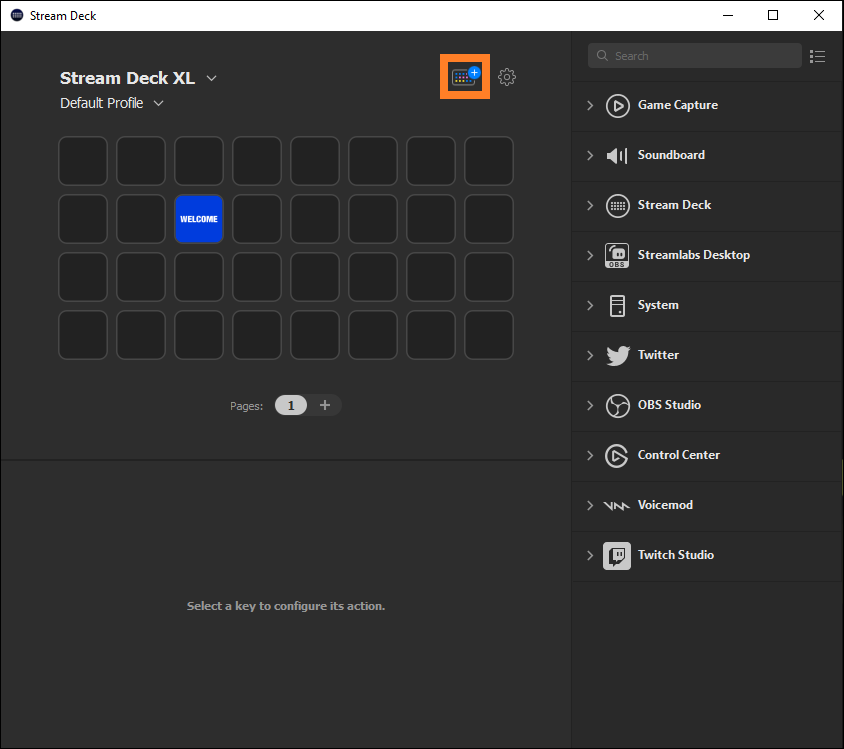Open the Game Capture category icon
Viewport: 844px width, 749px height.
coord(618,105)
